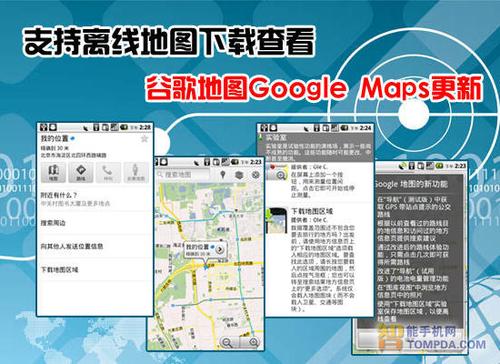This screenshot has width=500, height=364.
Task: Tap the 实验室 header in Labs screen
Action: point(276,137)
